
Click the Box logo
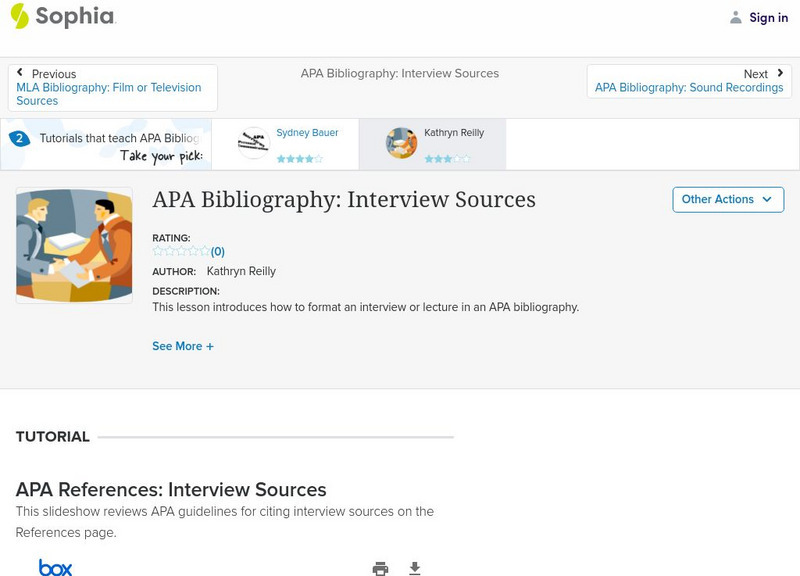[55, 567]
